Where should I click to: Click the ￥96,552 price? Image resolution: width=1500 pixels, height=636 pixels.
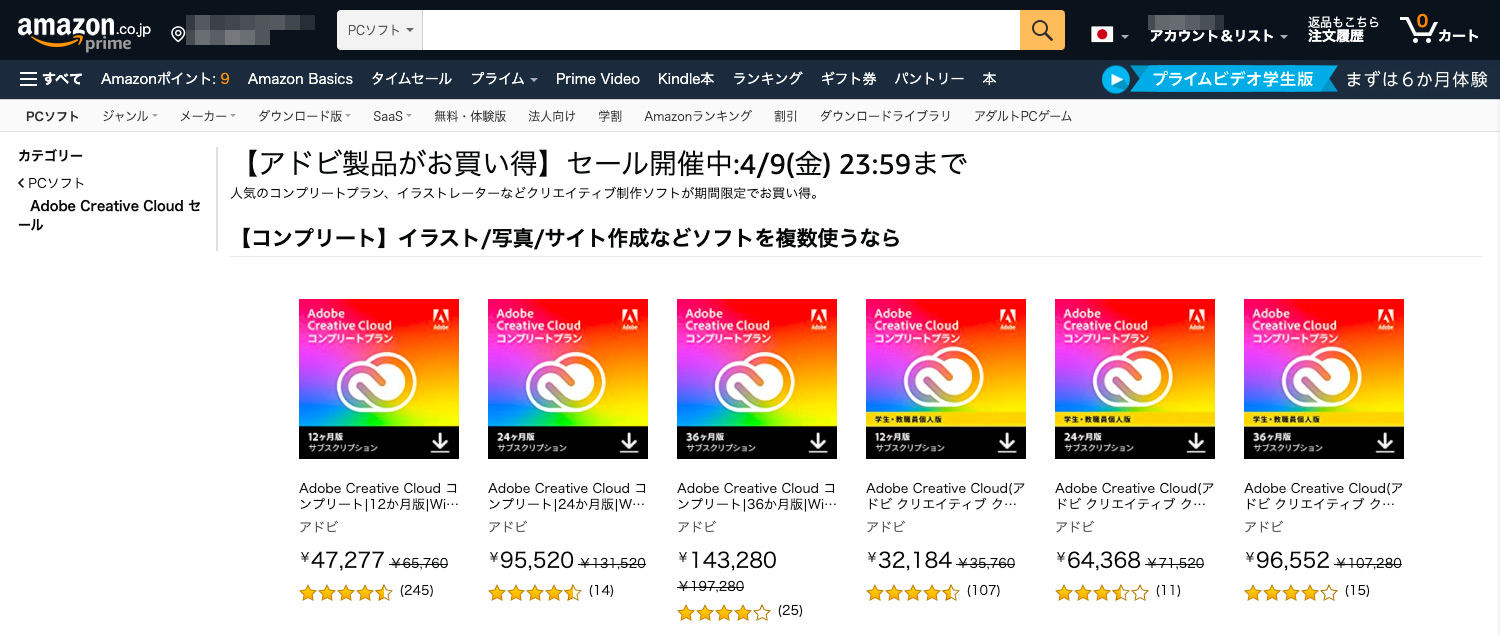pyautogui.click(x=1287, y=560)
